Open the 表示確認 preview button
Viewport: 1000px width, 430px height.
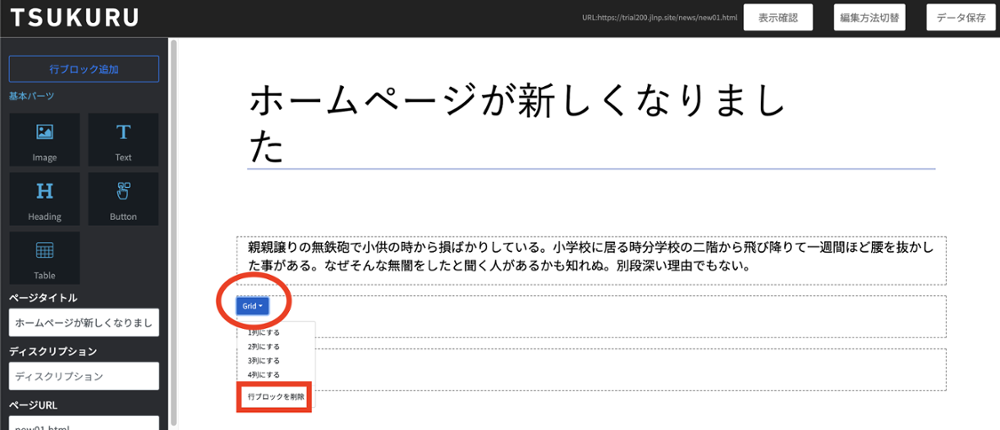778,18
